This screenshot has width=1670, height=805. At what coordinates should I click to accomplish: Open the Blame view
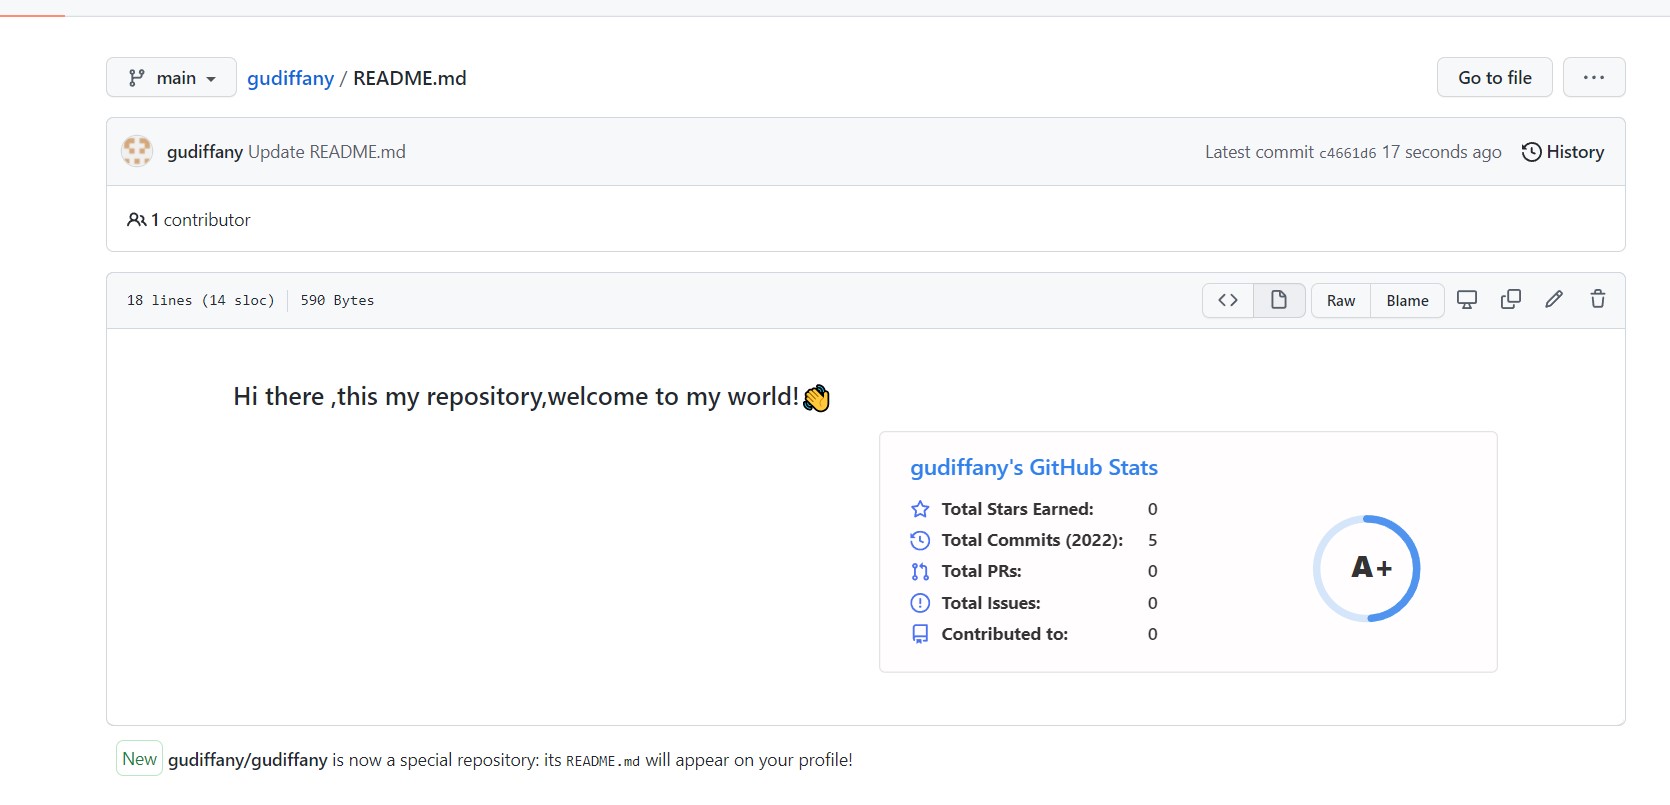tap(1407, 301)
